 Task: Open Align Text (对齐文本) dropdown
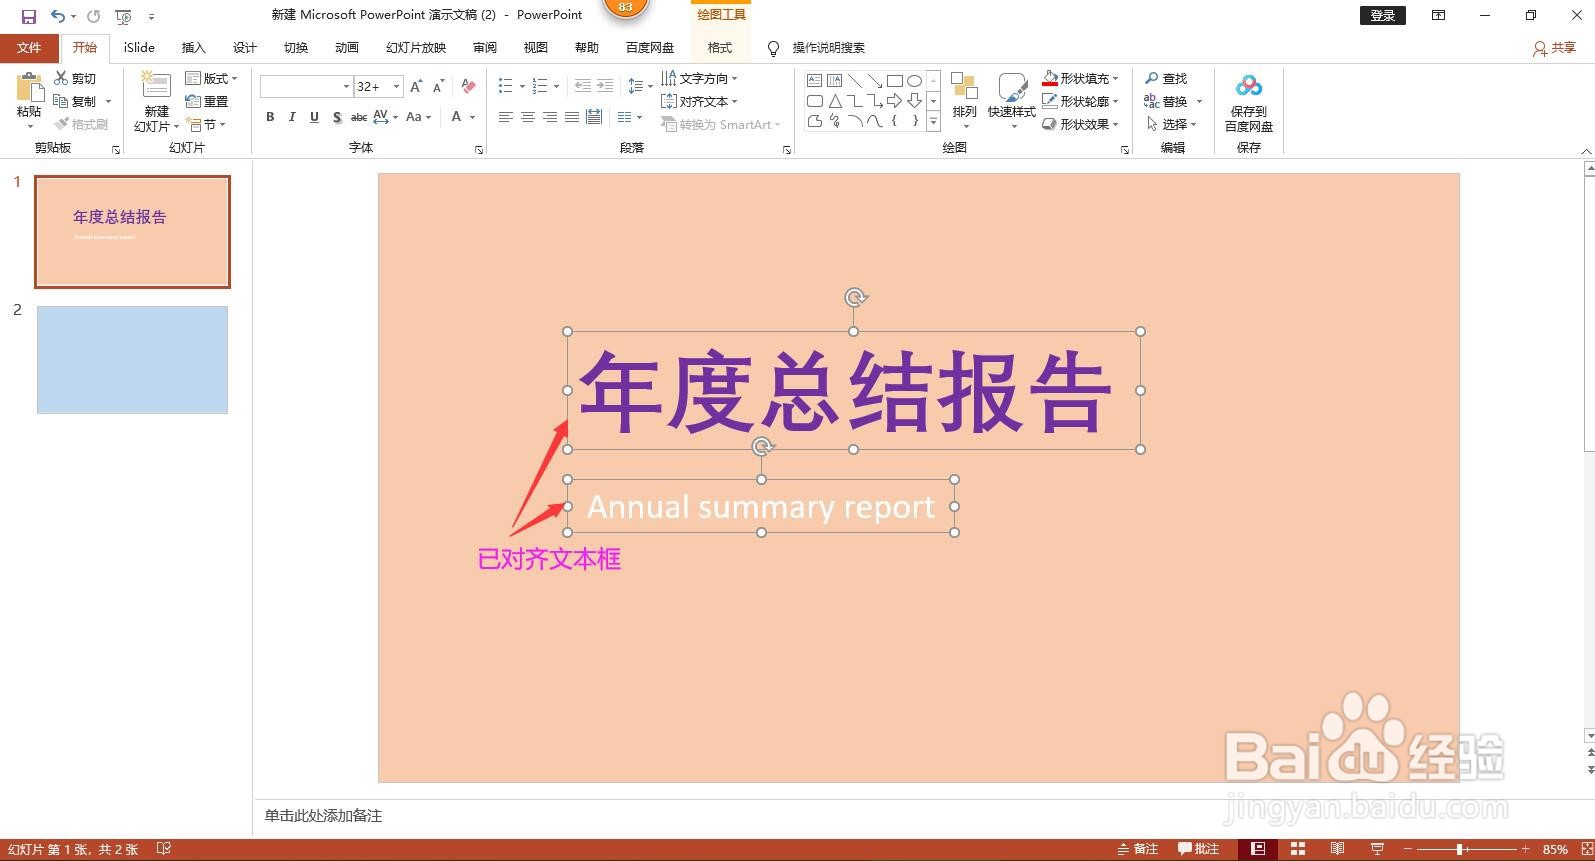point(699,101)
